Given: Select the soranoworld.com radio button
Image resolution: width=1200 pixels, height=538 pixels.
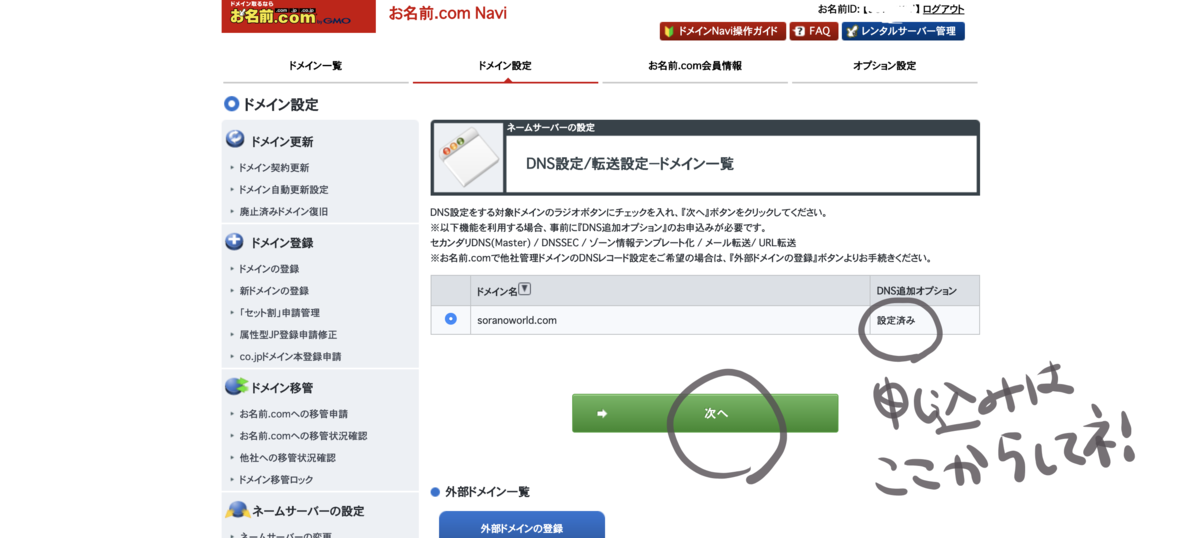Looking at the screenshot, I should point(450,319).
